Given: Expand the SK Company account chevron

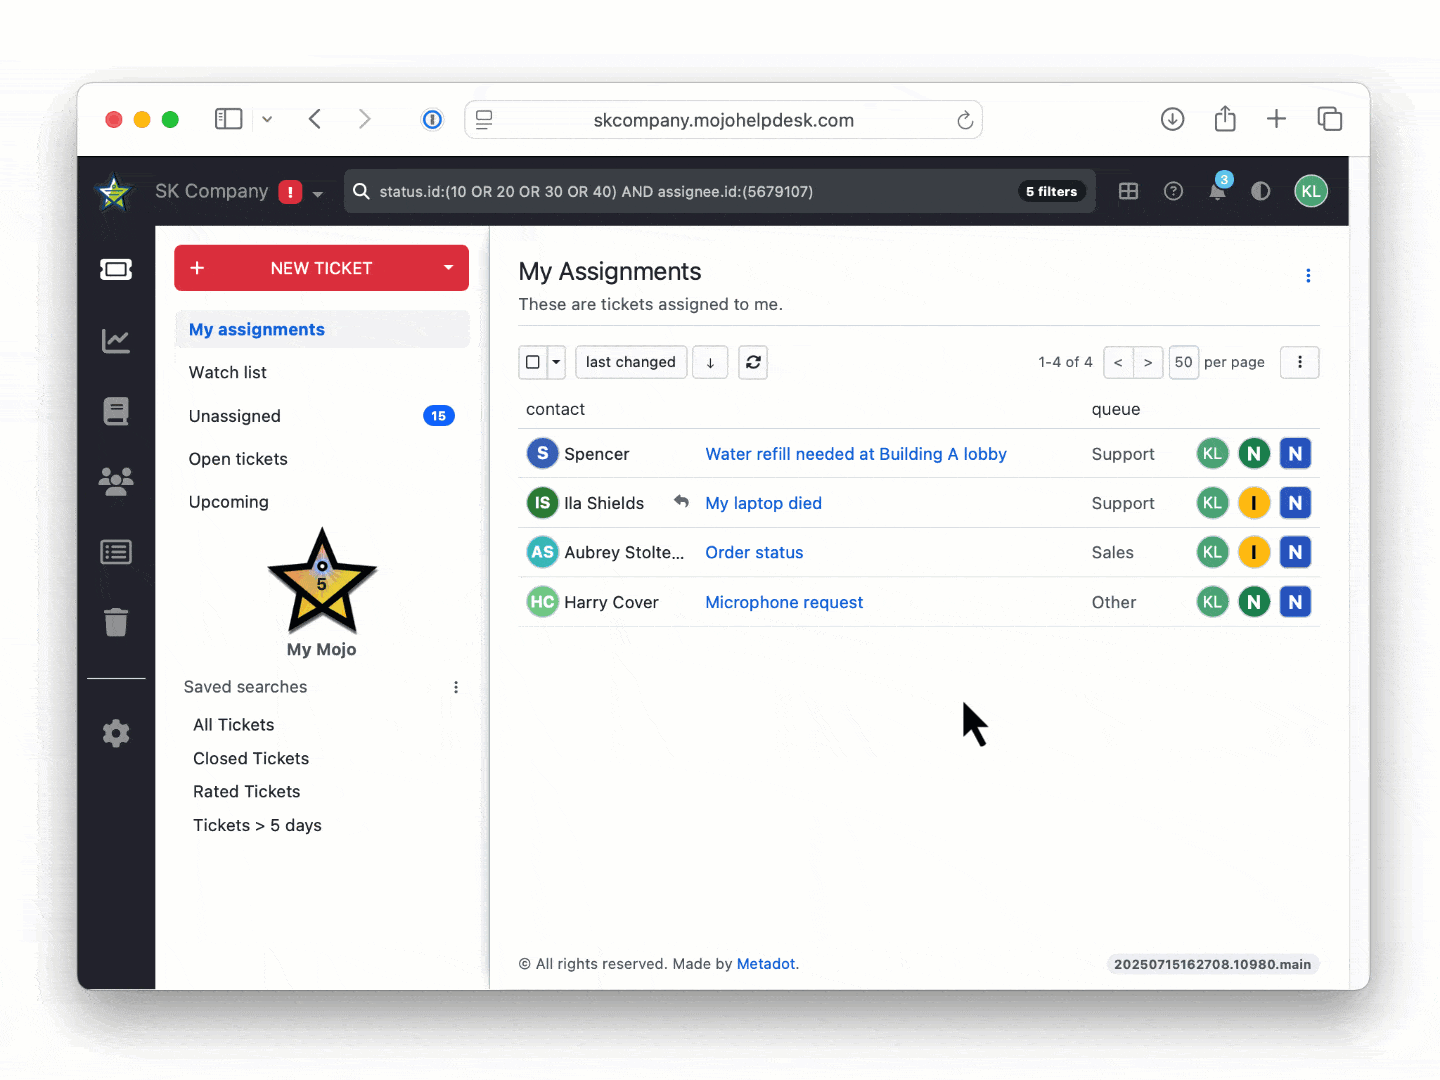Looking at the screenshot, I should (x=318, y=192).
